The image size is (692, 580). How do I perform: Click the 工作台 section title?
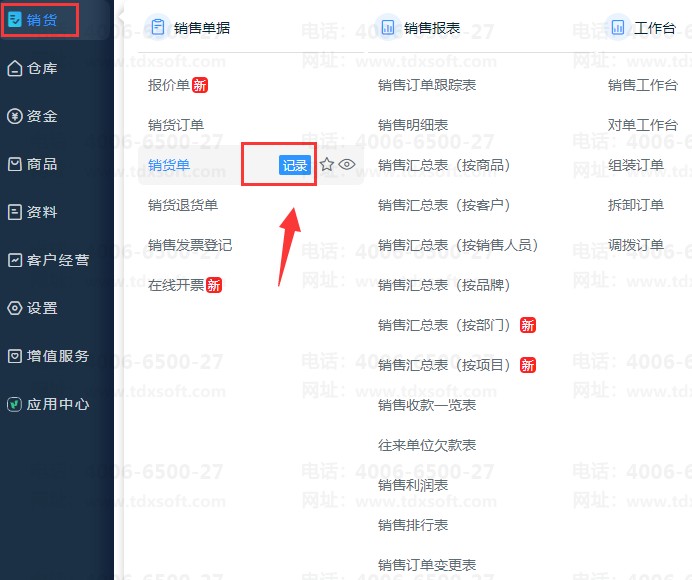coord(654,28)
